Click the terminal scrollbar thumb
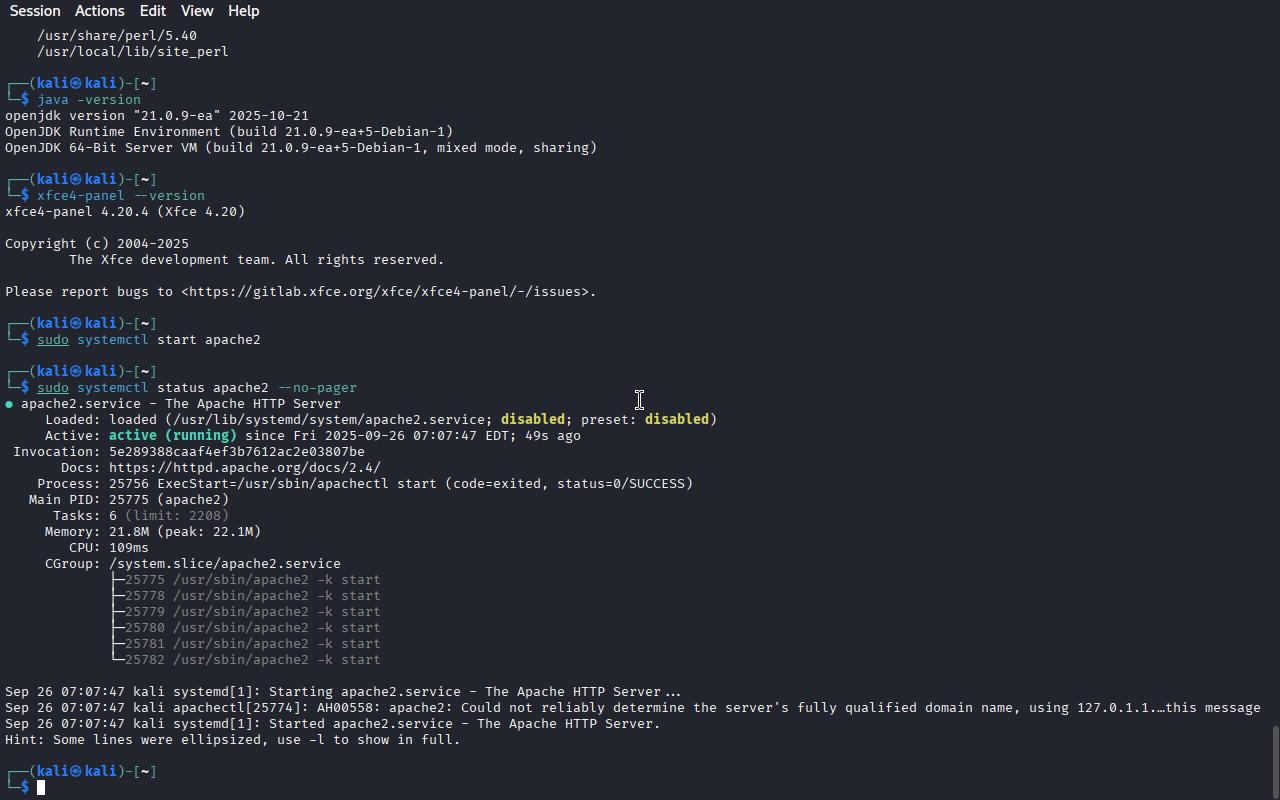Screen dimensions: 1280x800 point(1274,762)
